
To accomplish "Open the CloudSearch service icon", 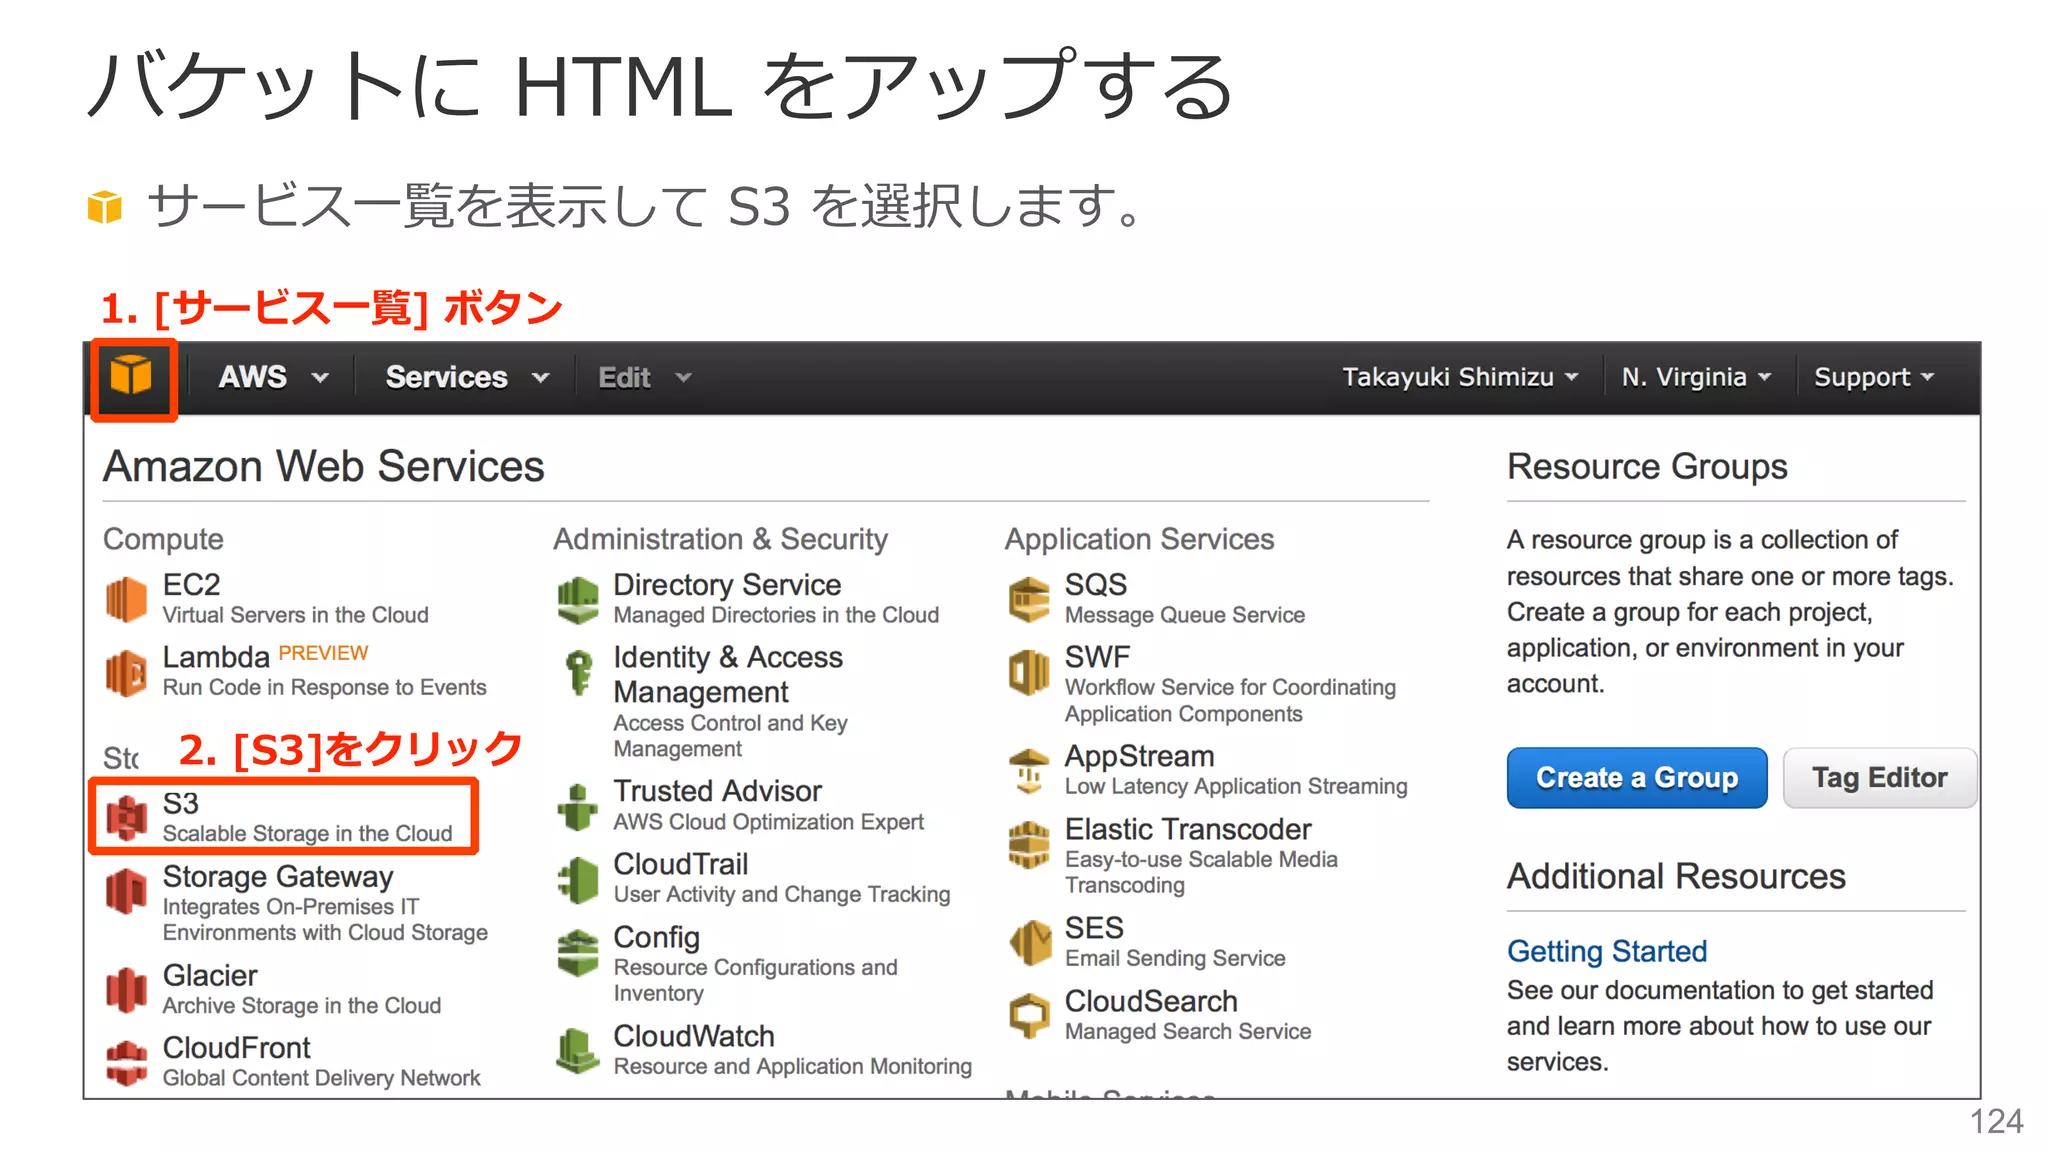I will (x=1029, y=1016).
